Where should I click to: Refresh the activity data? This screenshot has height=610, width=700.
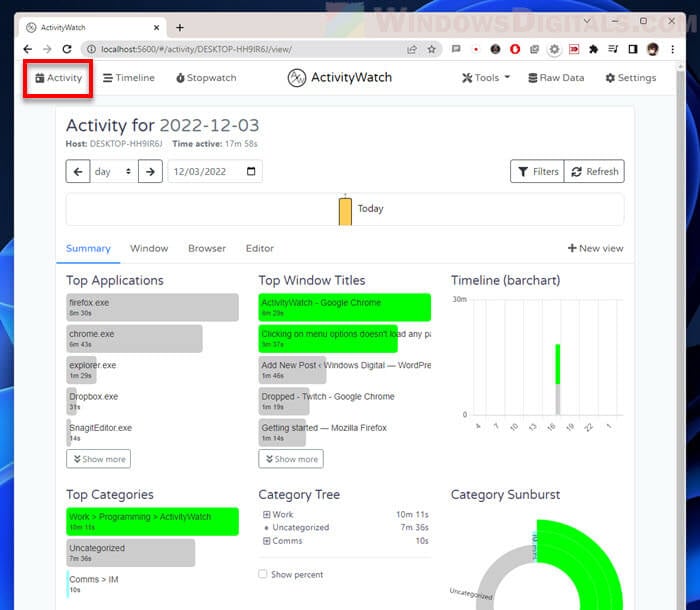594,171
